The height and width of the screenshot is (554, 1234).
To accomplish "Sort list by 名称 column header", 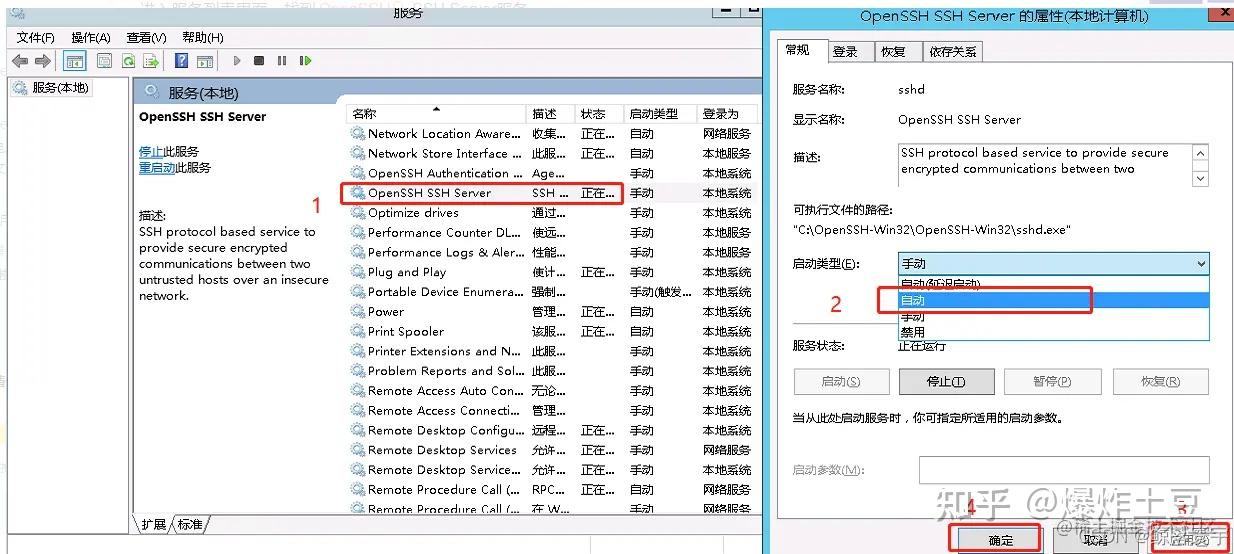I will (436, 113).
